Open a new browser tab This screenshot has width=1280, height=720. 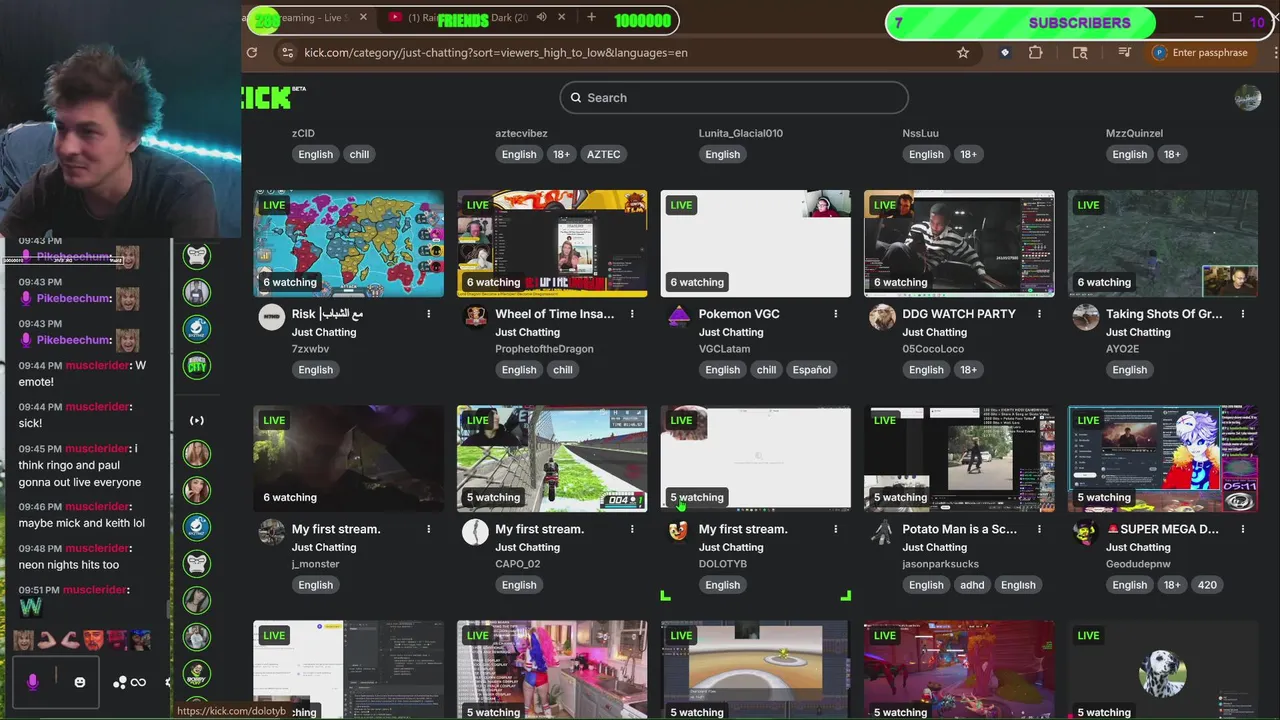pyautogui.click(x=591, y=18)
